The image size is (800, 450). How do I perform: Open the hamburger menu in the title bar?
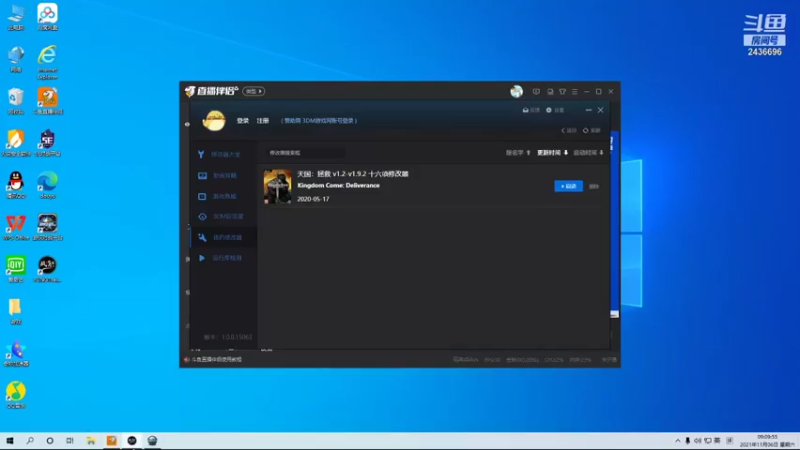[x=574, y=92]
